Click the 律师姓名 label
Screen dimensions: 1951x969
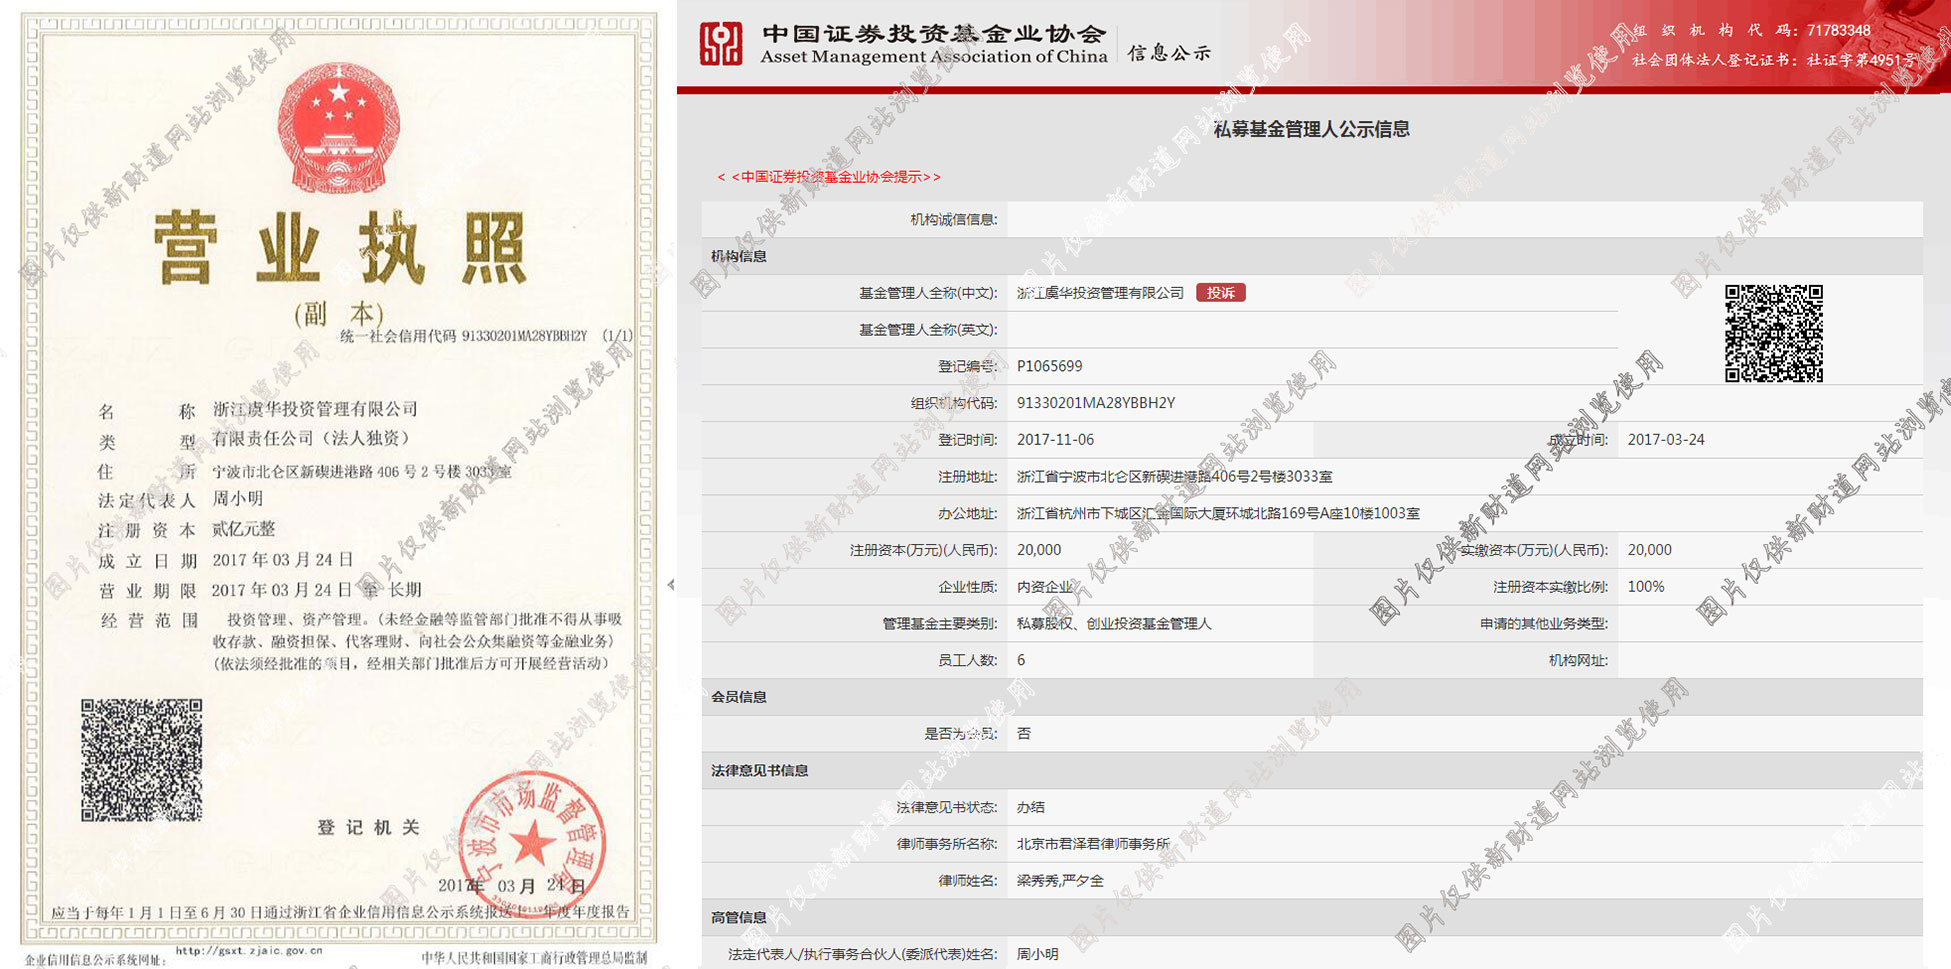pyautogui.click(x=968, y=881)
